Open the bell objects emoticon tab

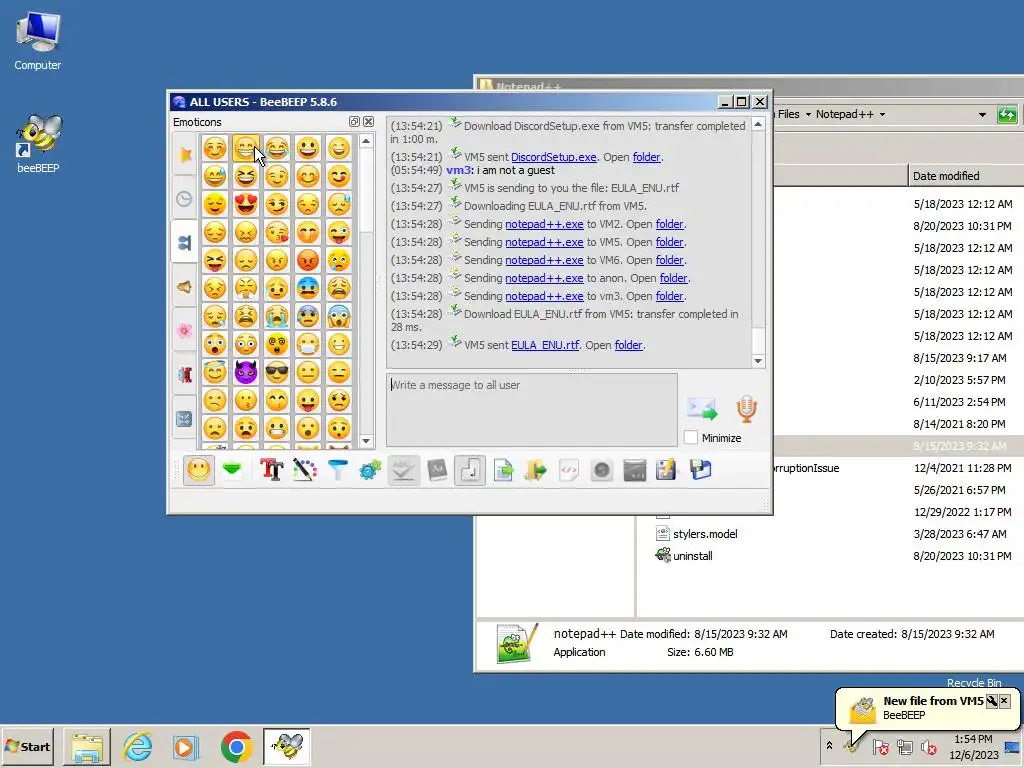[x=185, y=287]
